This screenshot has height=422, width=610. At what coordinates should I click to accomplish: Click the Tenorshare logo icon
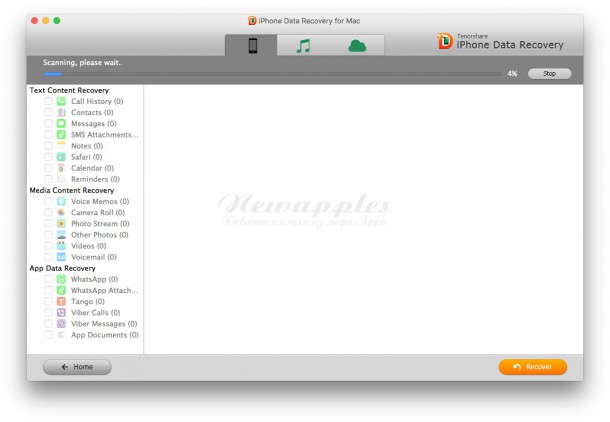(x=445, y=41)
